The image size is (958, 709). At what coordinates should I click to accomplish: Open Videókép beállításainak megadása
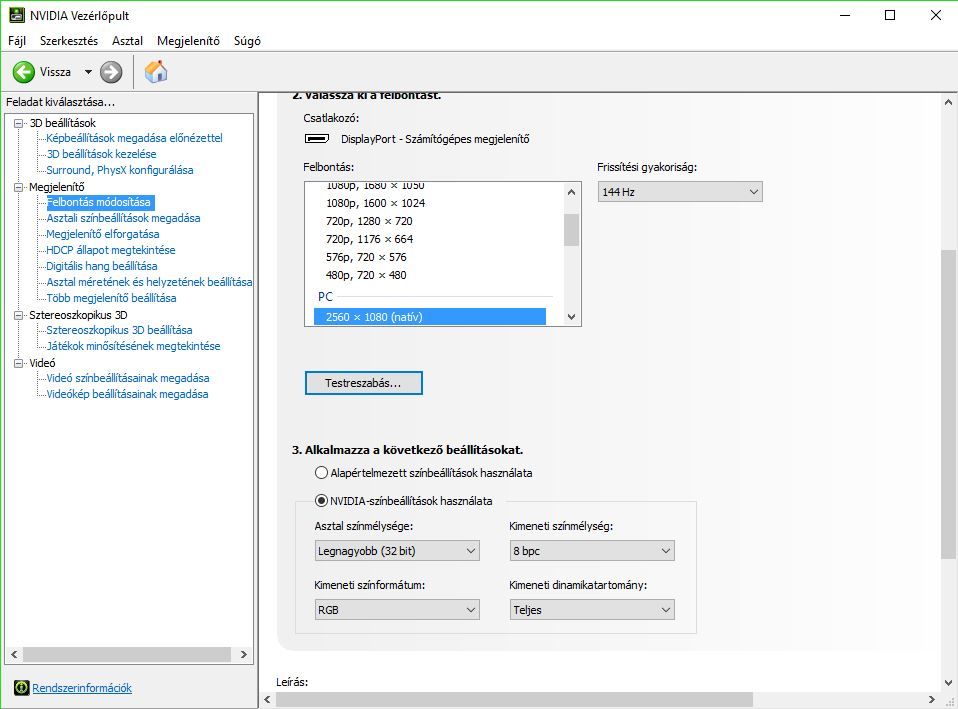click(x=127, y=394)
